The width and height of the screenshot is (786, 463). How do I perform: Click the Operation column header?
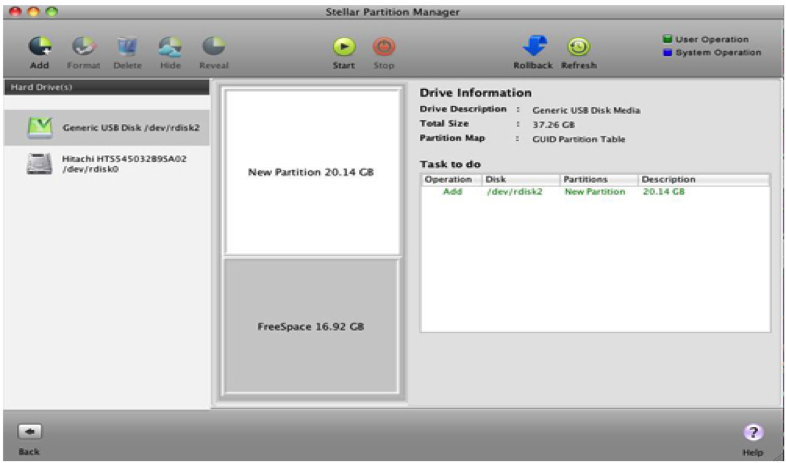click(x=452, y=179)
